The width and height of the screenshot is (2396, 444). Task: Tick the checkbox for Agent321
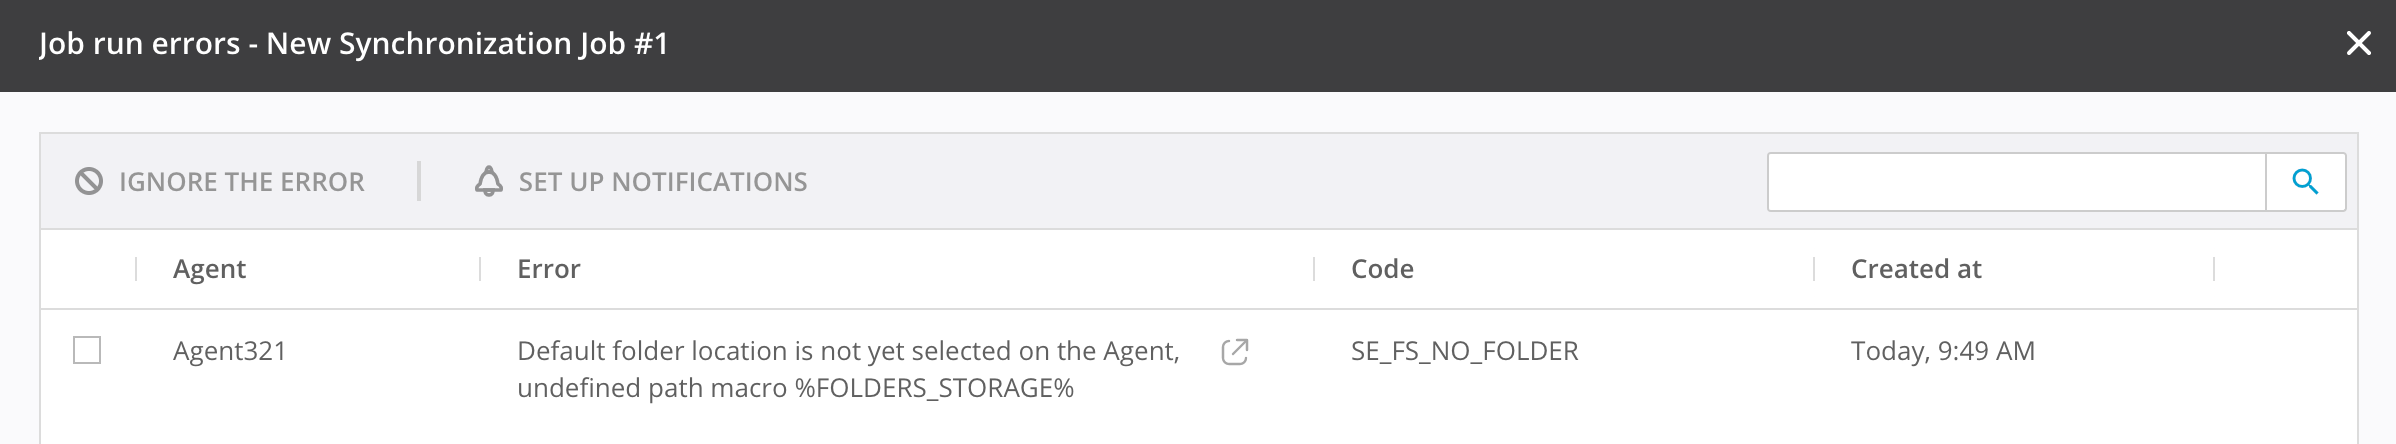pos(87,351)
